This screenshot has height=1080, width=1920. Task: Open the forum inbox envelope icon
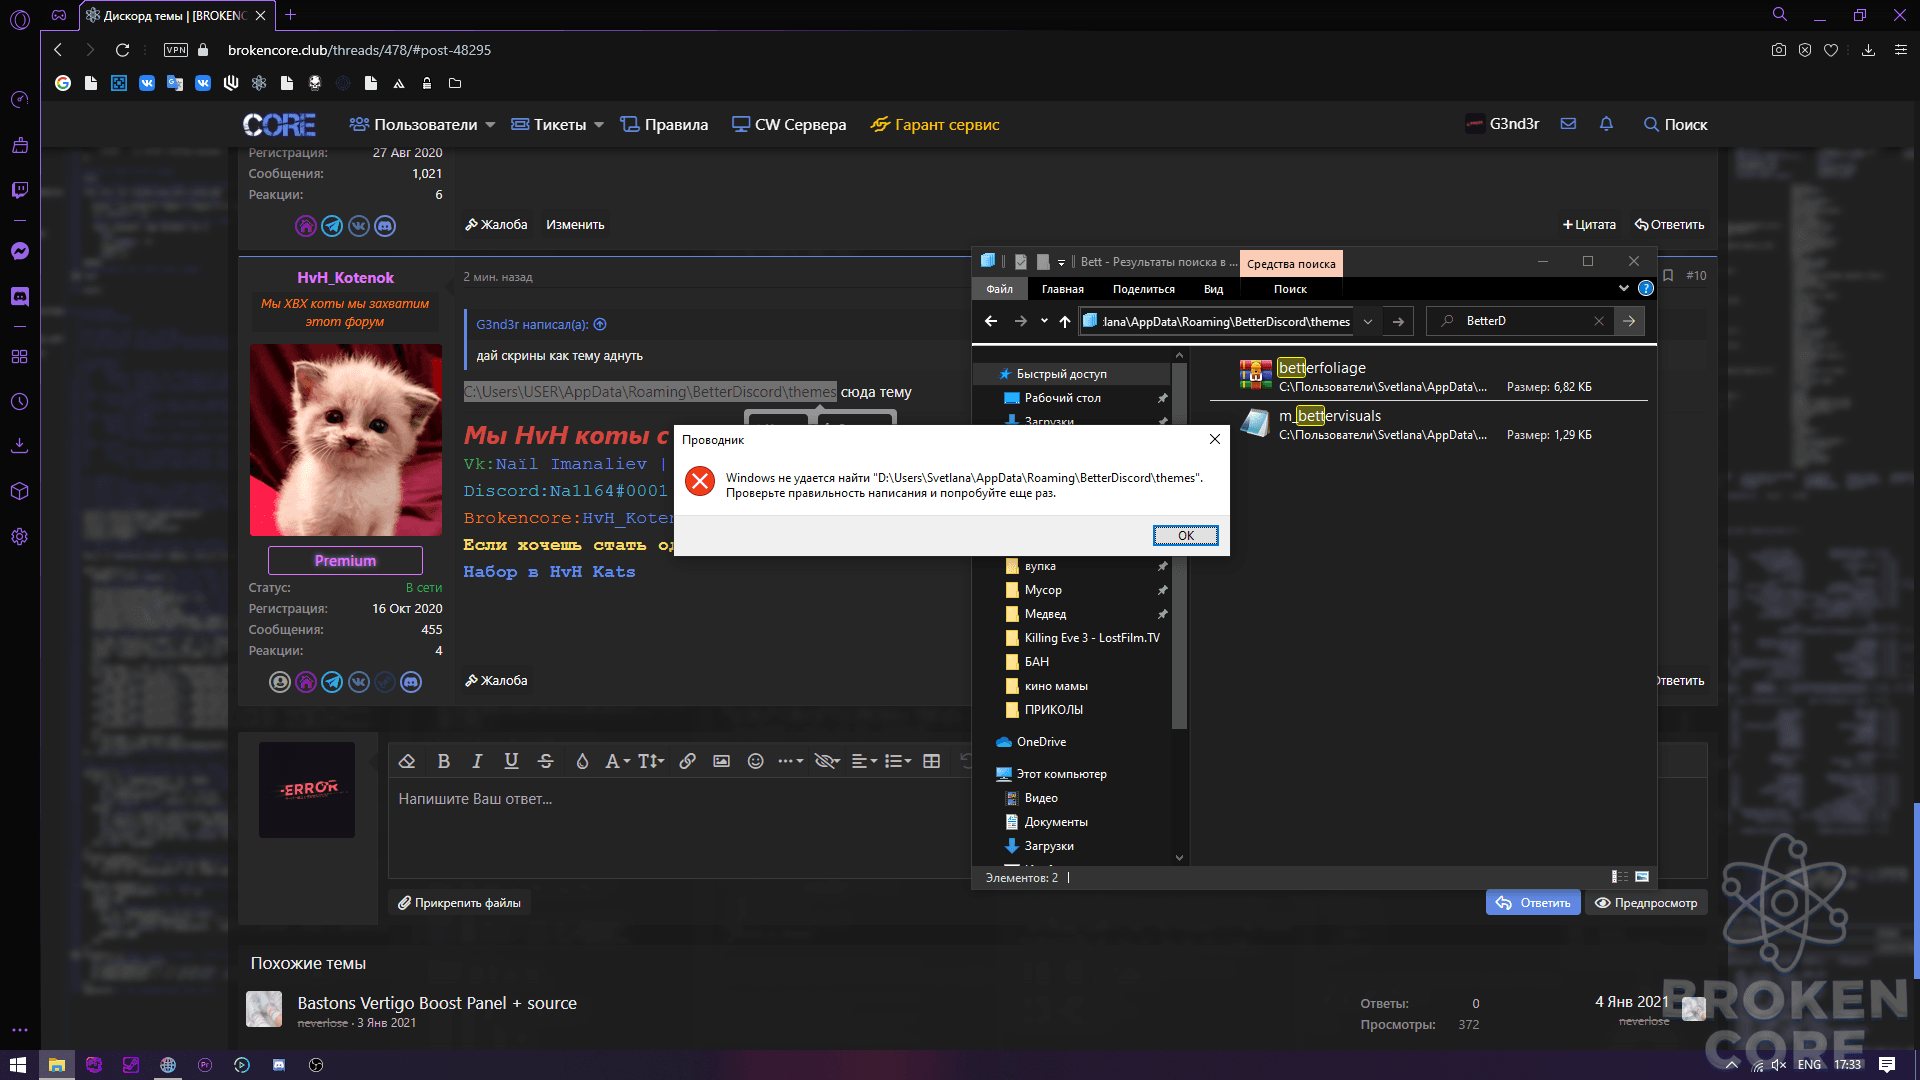(1568, 124)
